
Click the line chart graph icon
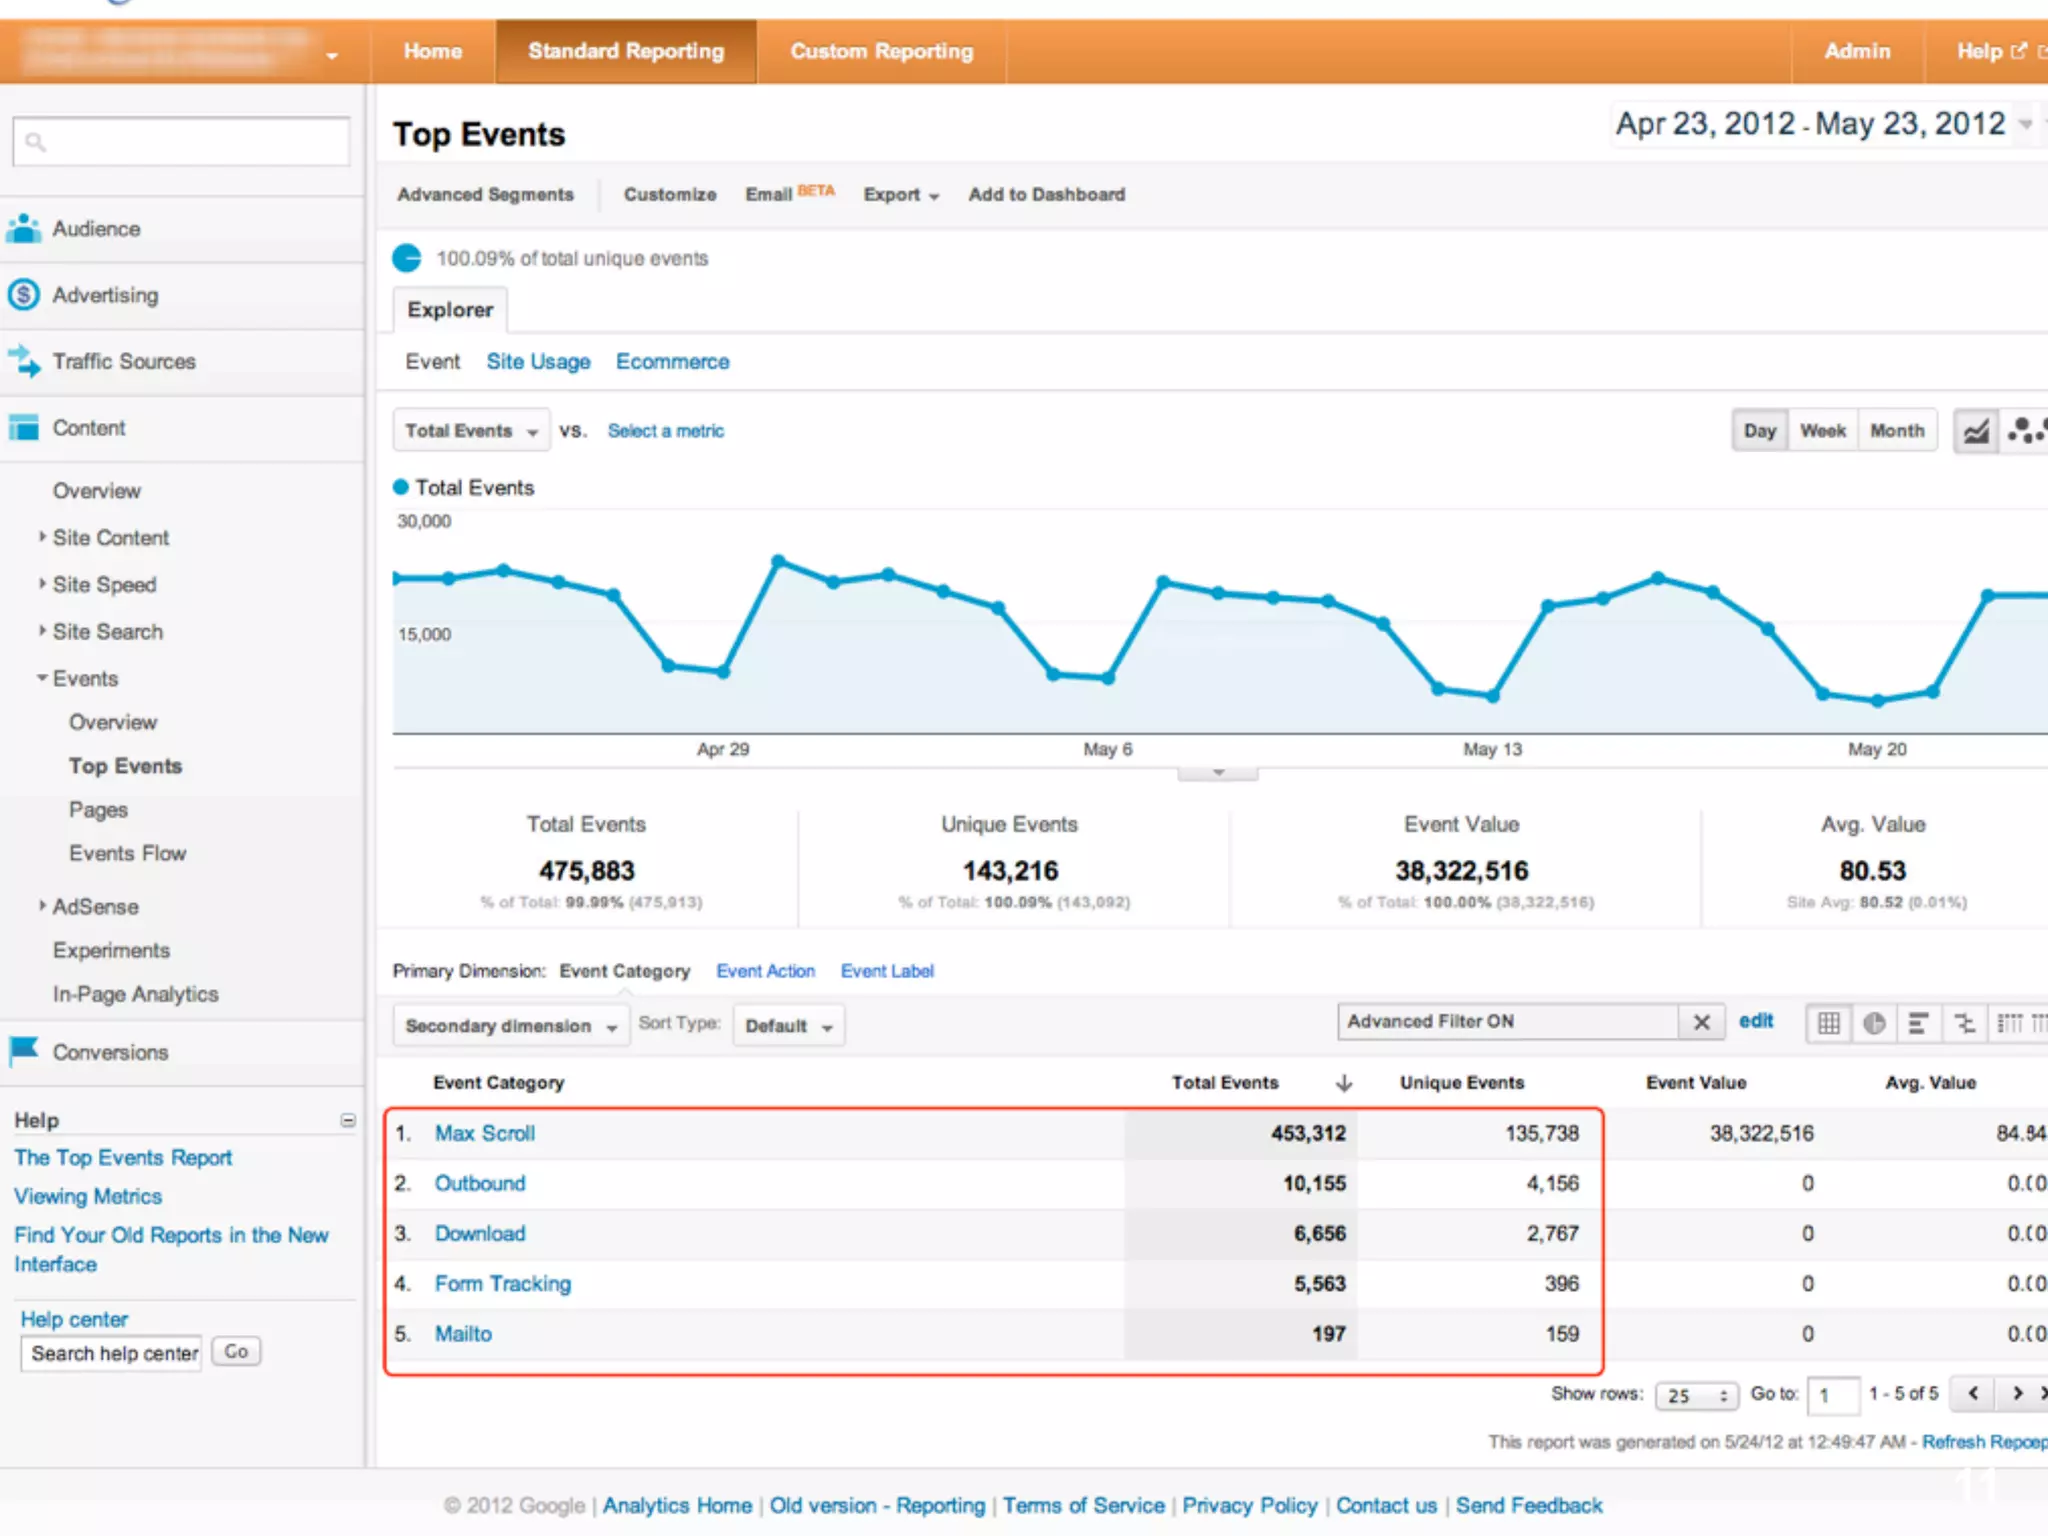tap(1976, 431)
